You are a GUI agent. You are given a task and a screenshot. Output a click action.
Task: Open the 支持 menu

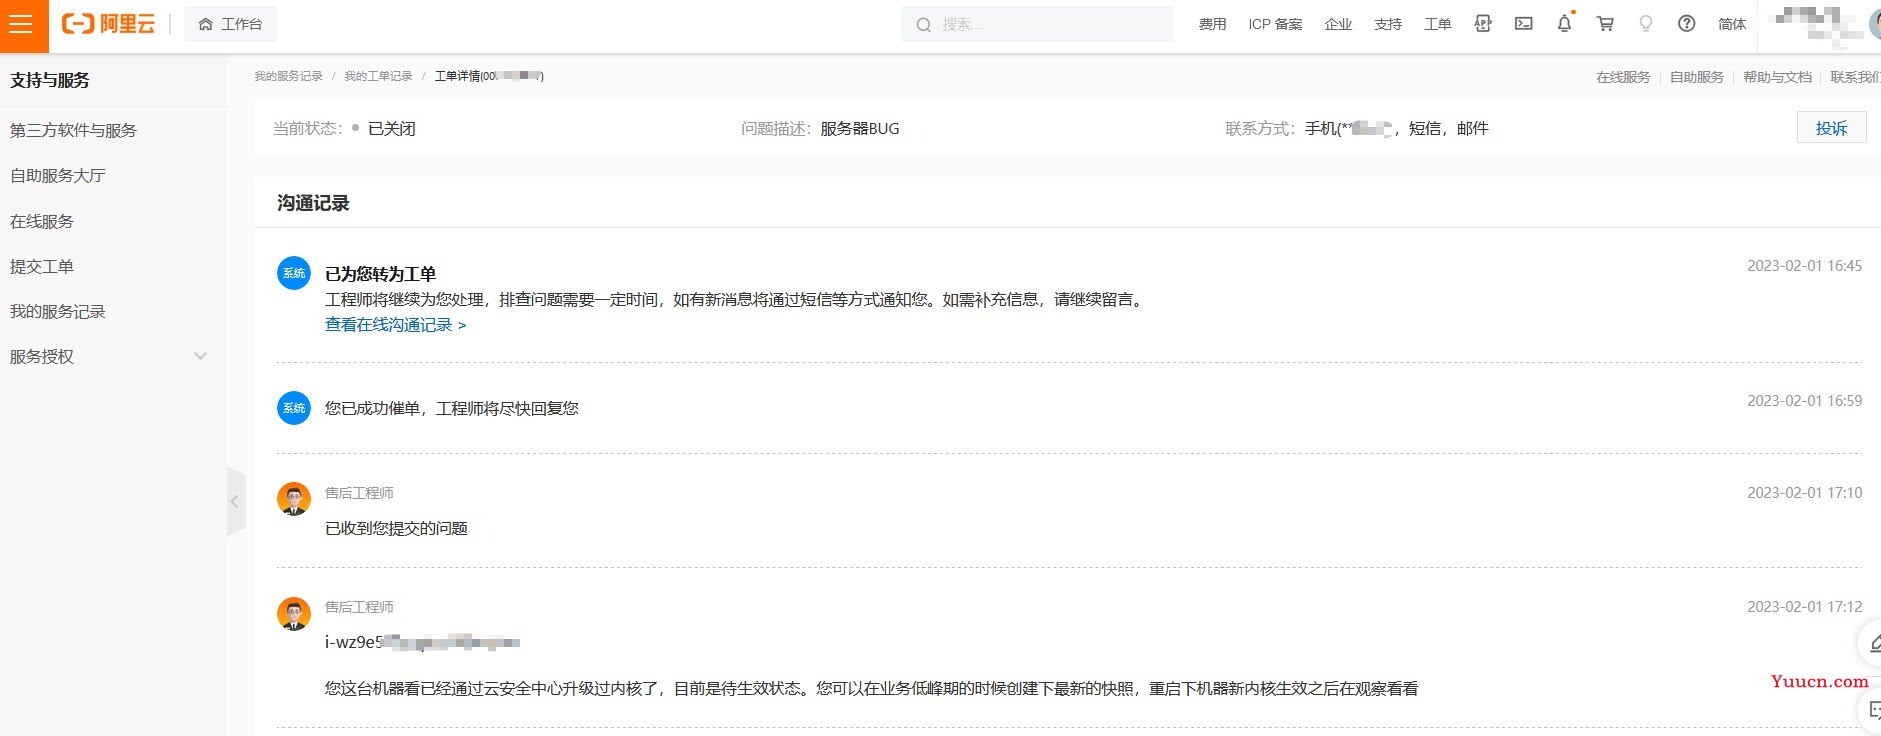coord(1388,24)
